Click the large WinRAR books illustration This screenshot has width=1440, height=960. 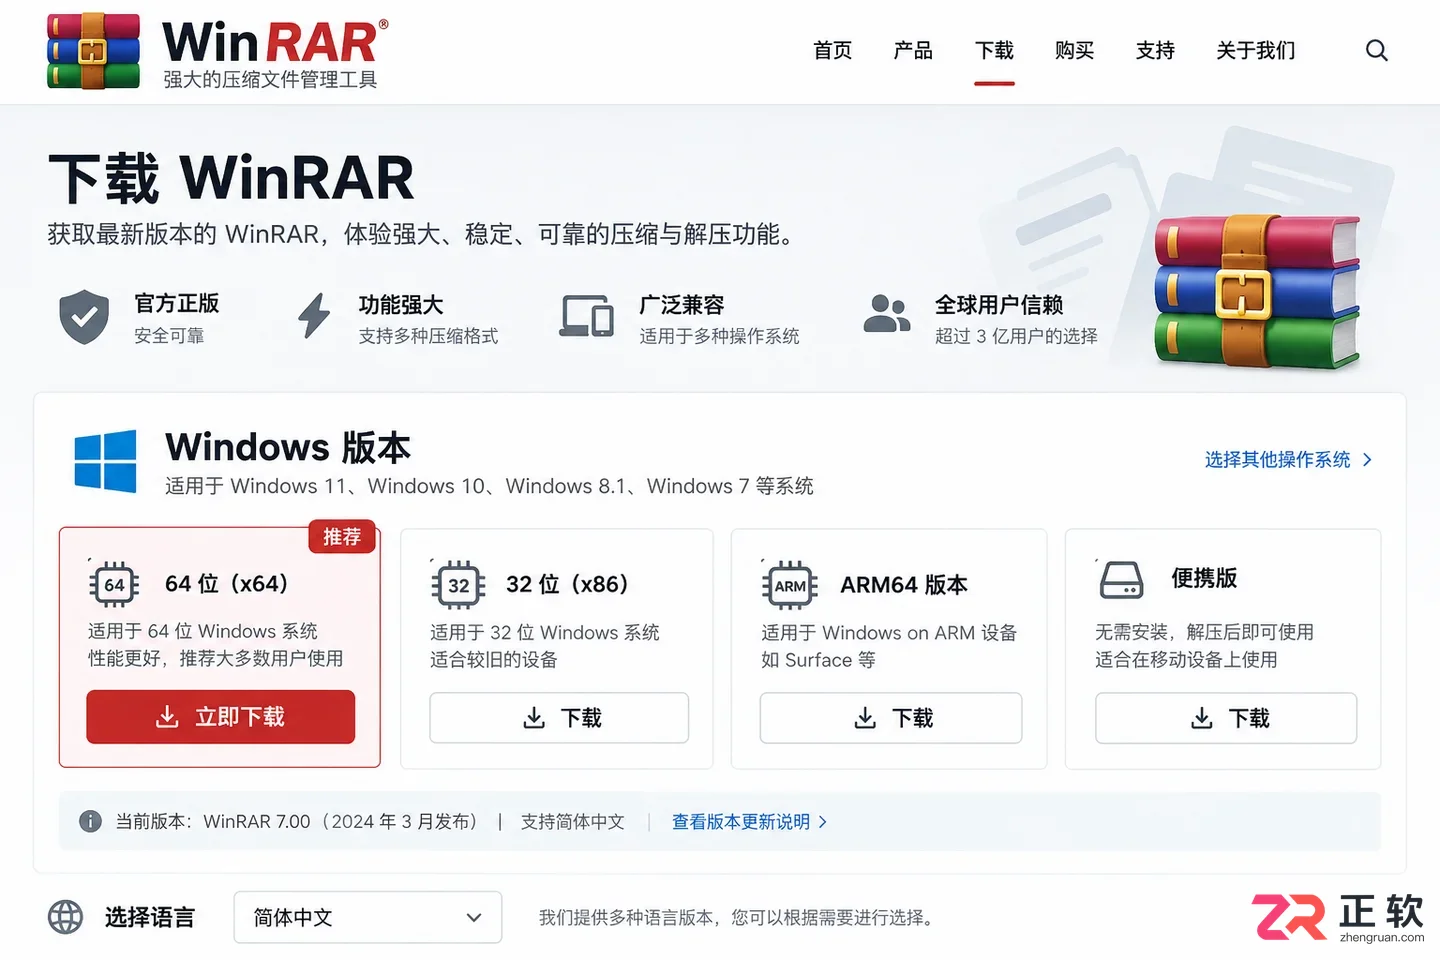click(x=1257, y=292)
